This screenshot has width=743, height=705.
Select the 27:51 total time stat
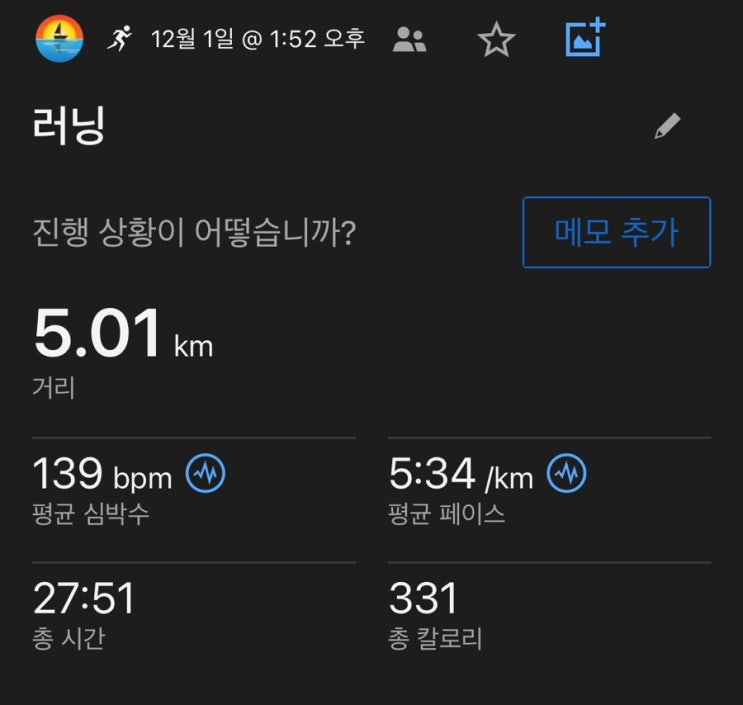click(84, 598)
